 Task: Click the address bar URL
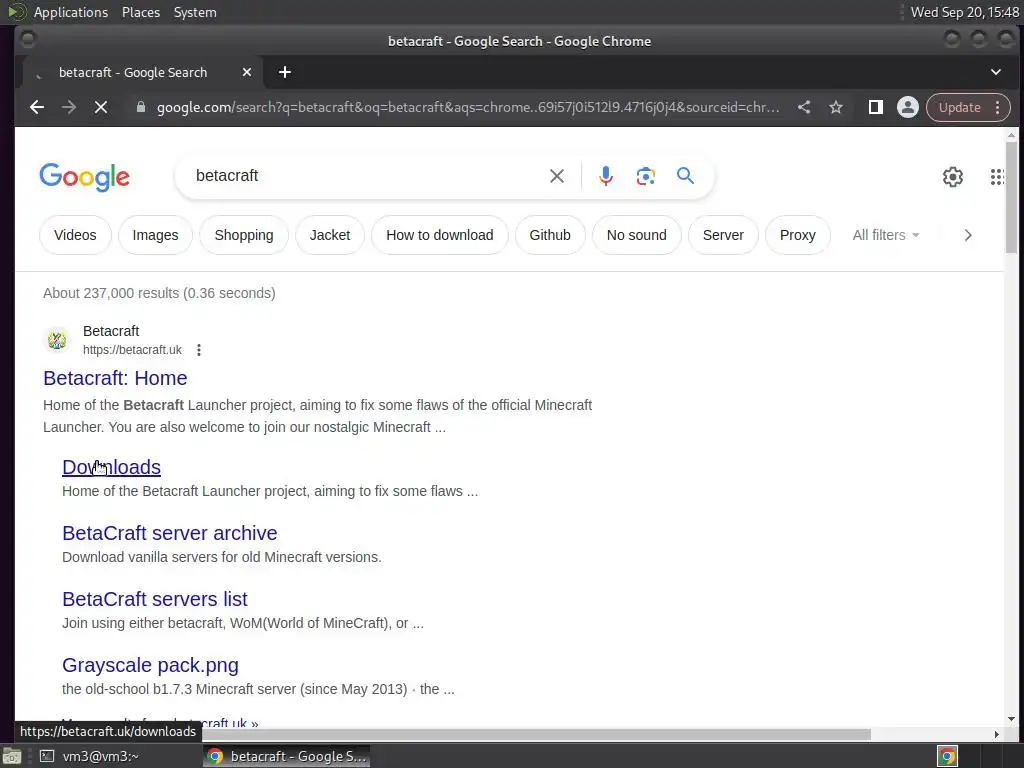[x=468, y=107]
